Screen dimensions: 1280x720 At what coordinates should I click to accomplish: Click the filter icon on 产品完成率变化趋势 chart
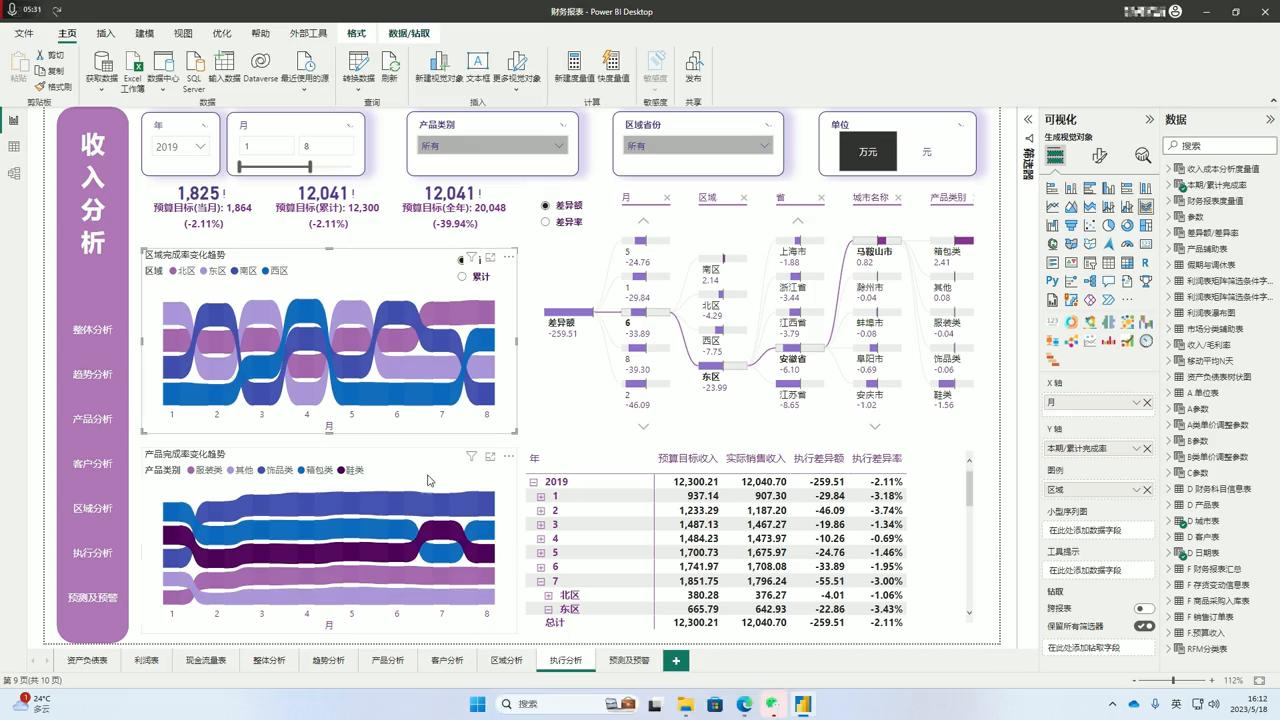pos(471,456)
